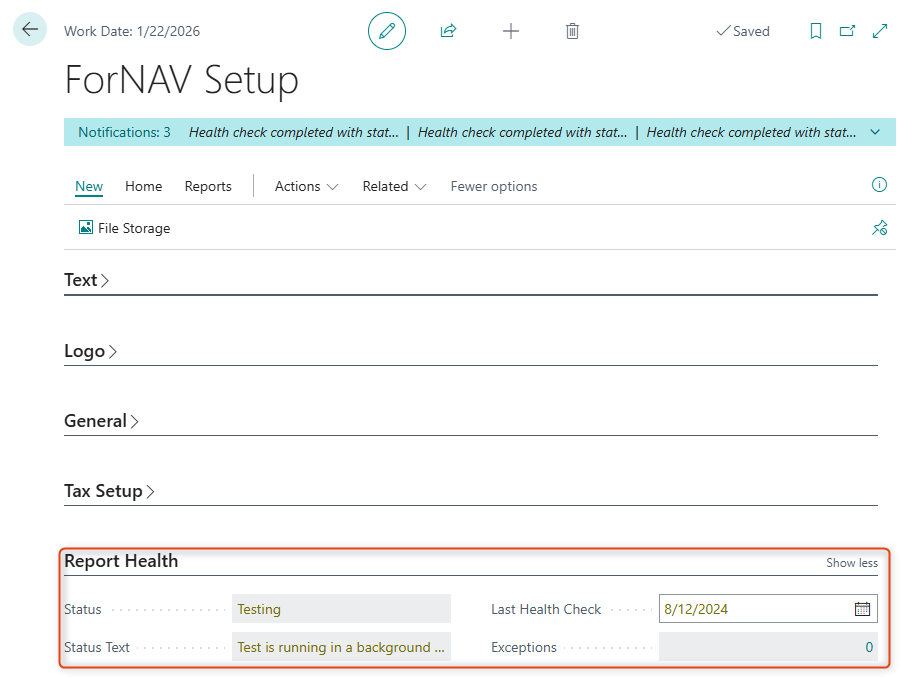901x677 pixels.
Task: Click the pencil edit icon
Action: pos(387,31)
